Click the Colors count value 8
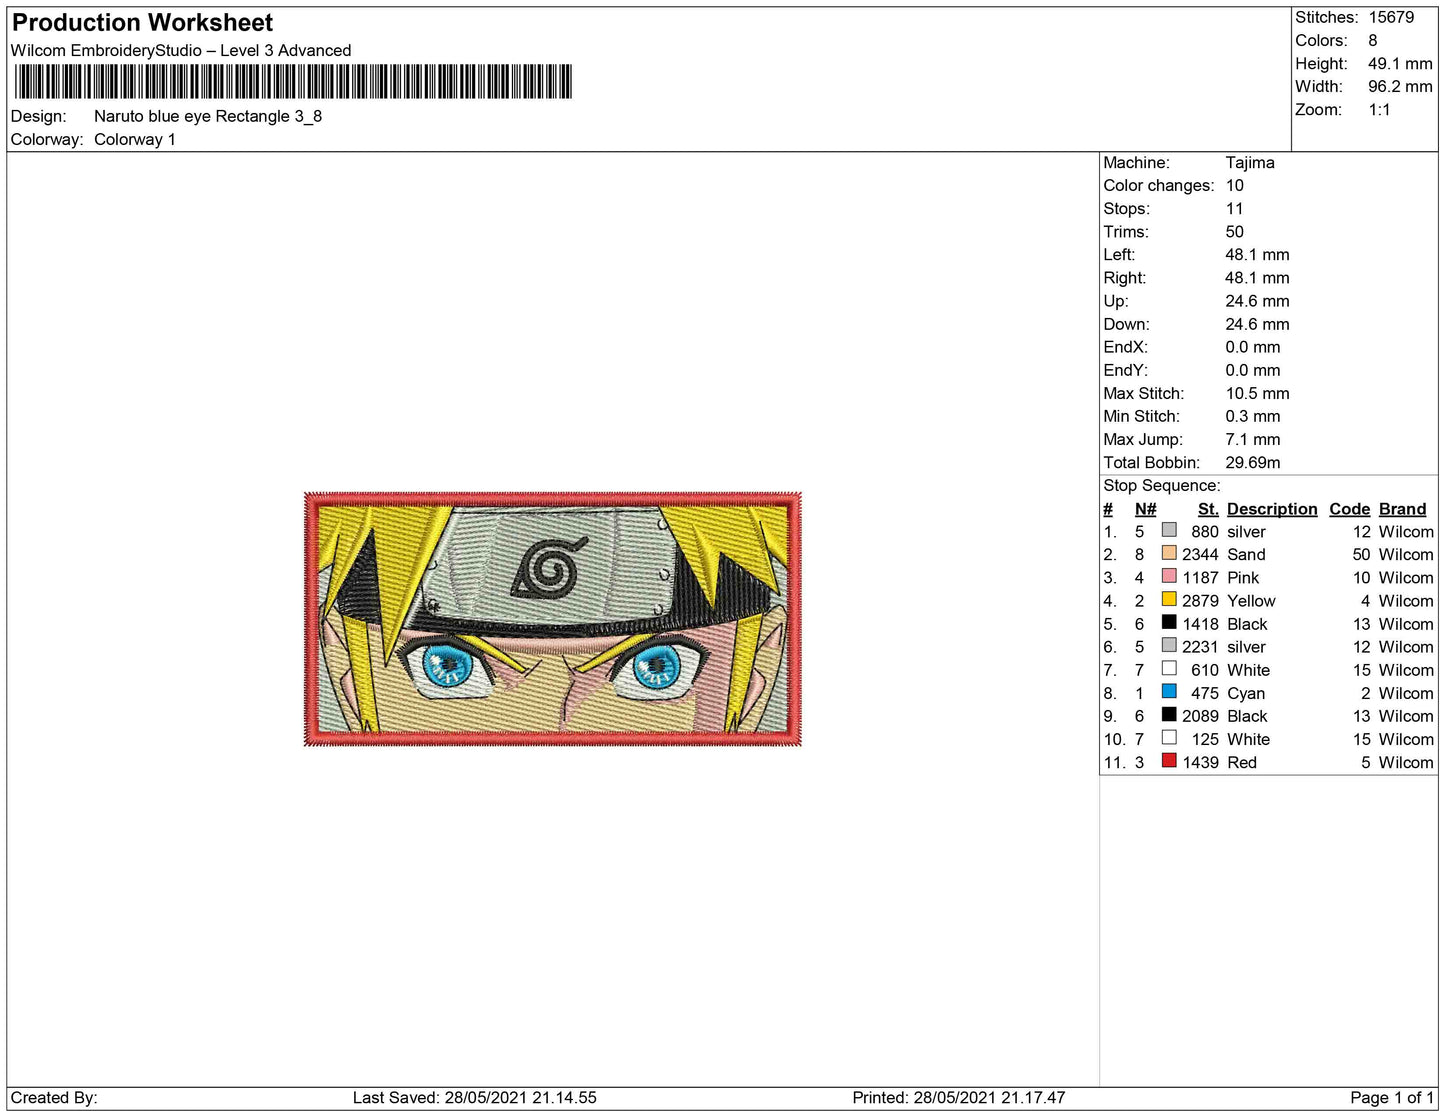This screenshot has height=1112, width=1445. (x=1373, y=40)
